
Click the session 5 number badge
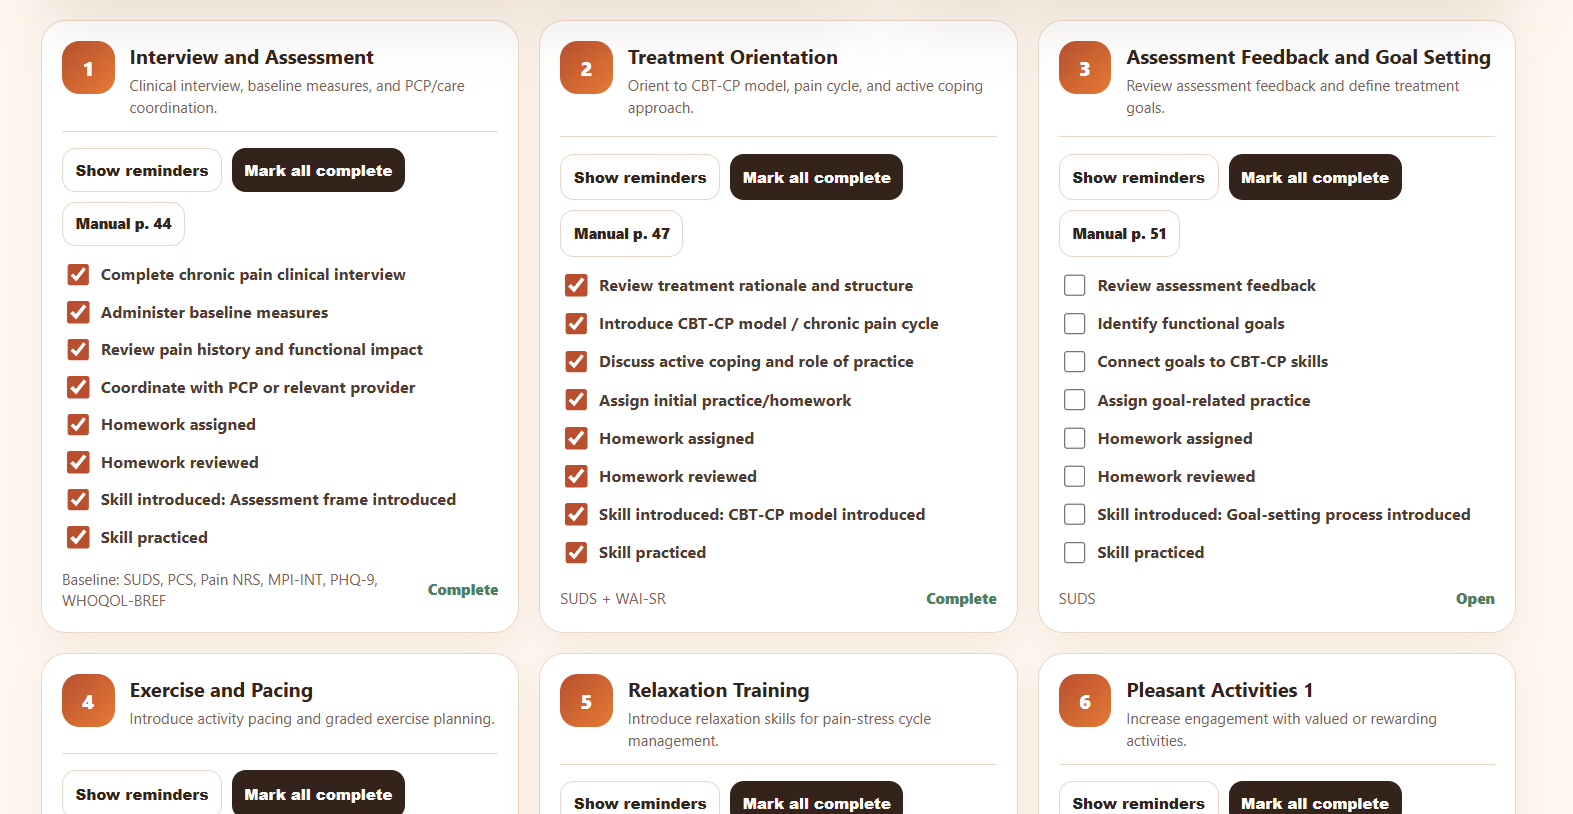[x=586, y=701]
